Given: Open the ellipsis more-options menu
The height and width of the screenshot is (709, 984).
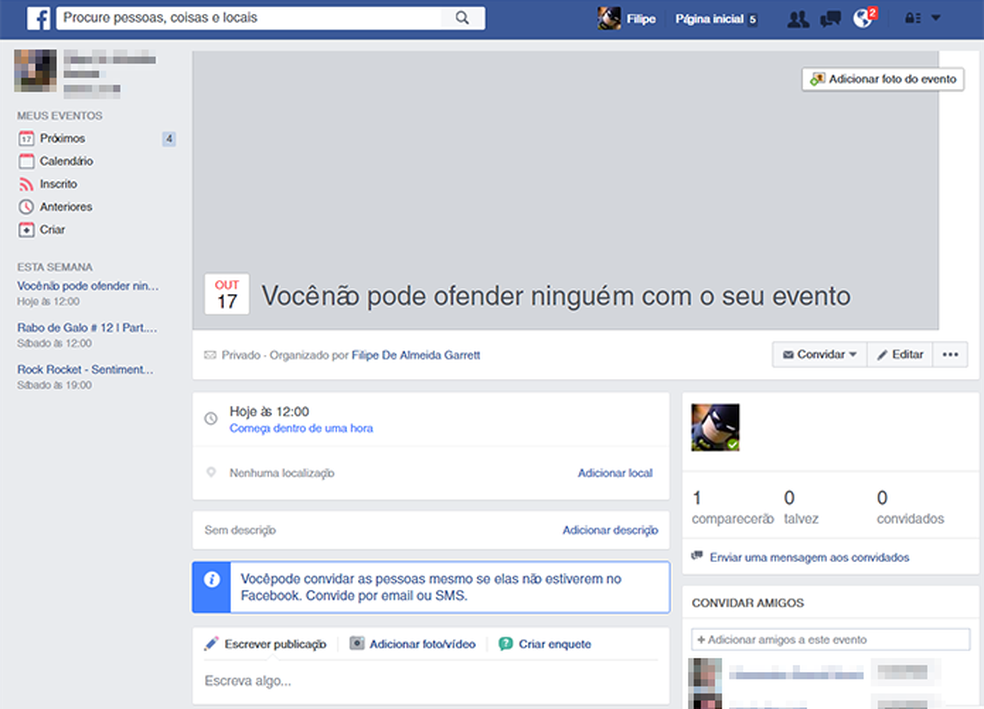Looking at the screenshot, I should coord(948,354).
